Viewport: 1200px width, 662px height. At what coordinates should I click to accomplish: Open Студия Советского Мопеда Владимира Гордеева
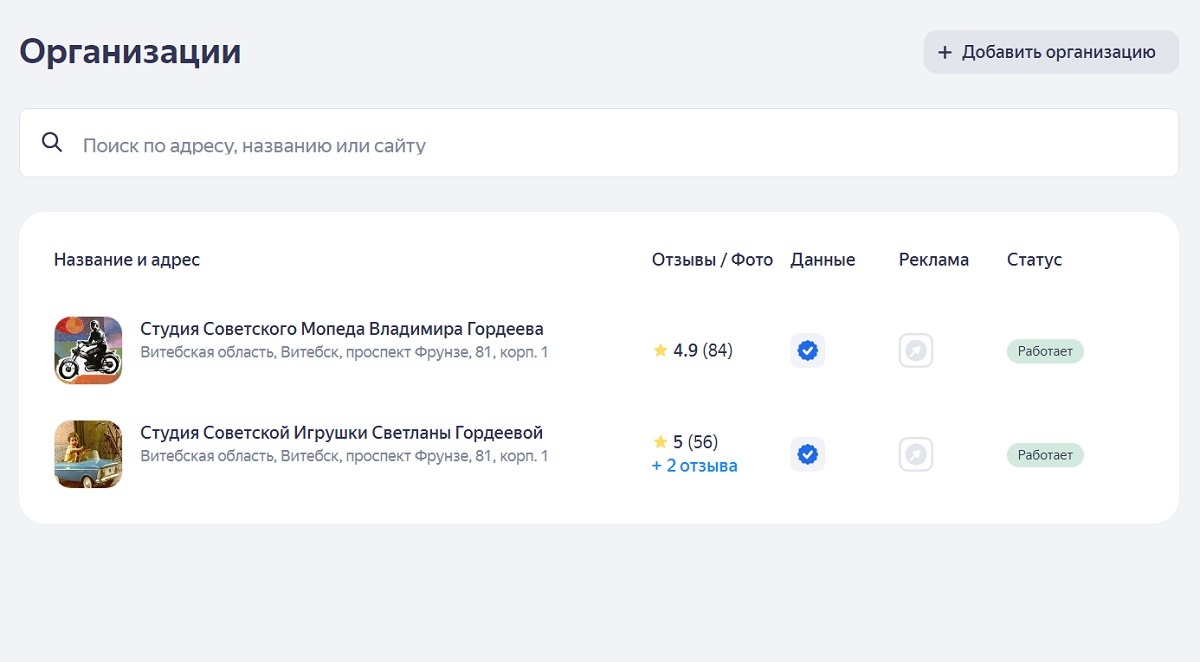[x=342, y=329]
